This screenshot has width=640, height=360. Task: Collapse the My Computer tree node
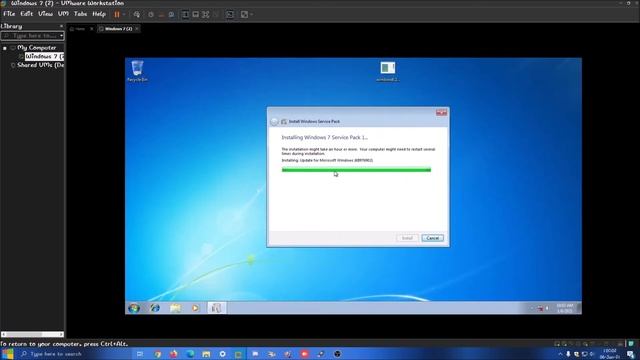pyautogui.click(x=5, y=48)
